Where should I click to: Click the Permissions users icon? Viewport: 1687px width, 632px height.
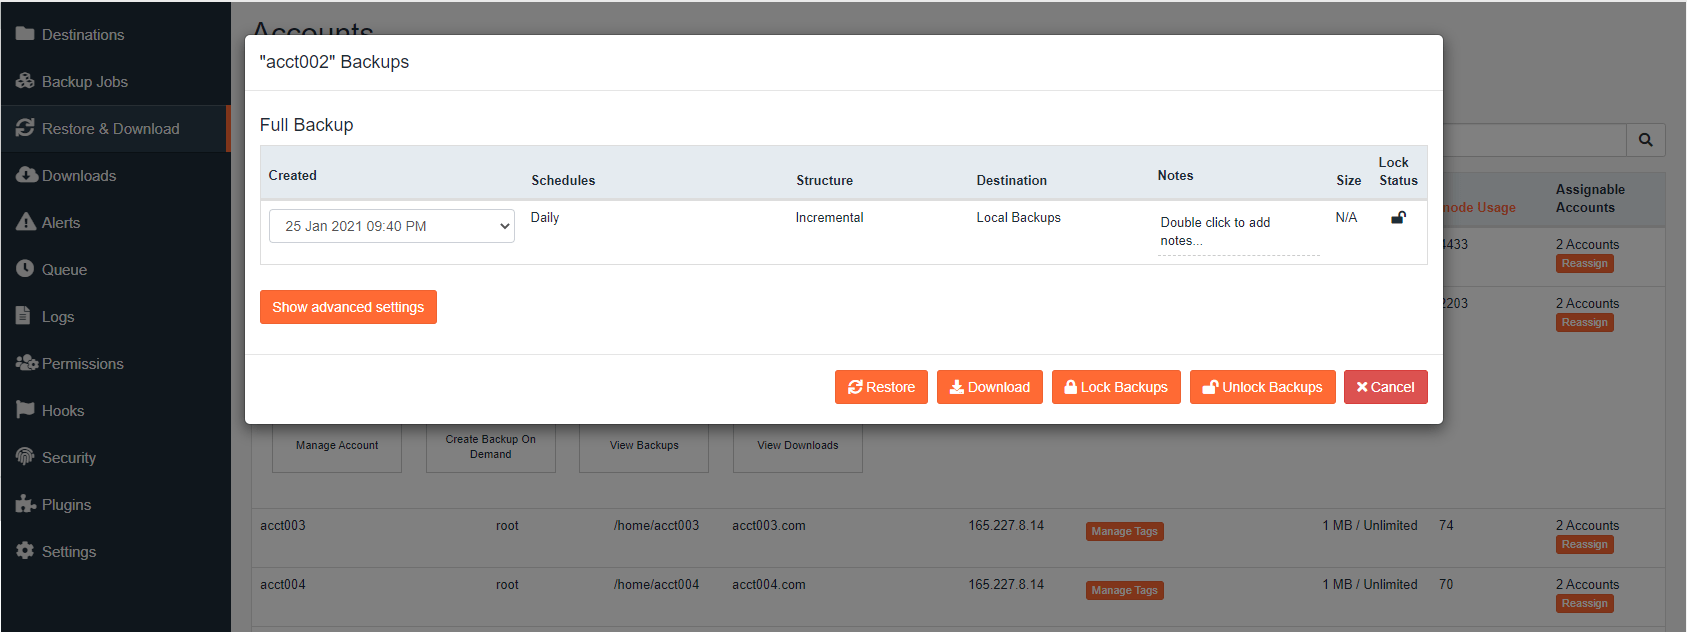(x=27, y=363)
